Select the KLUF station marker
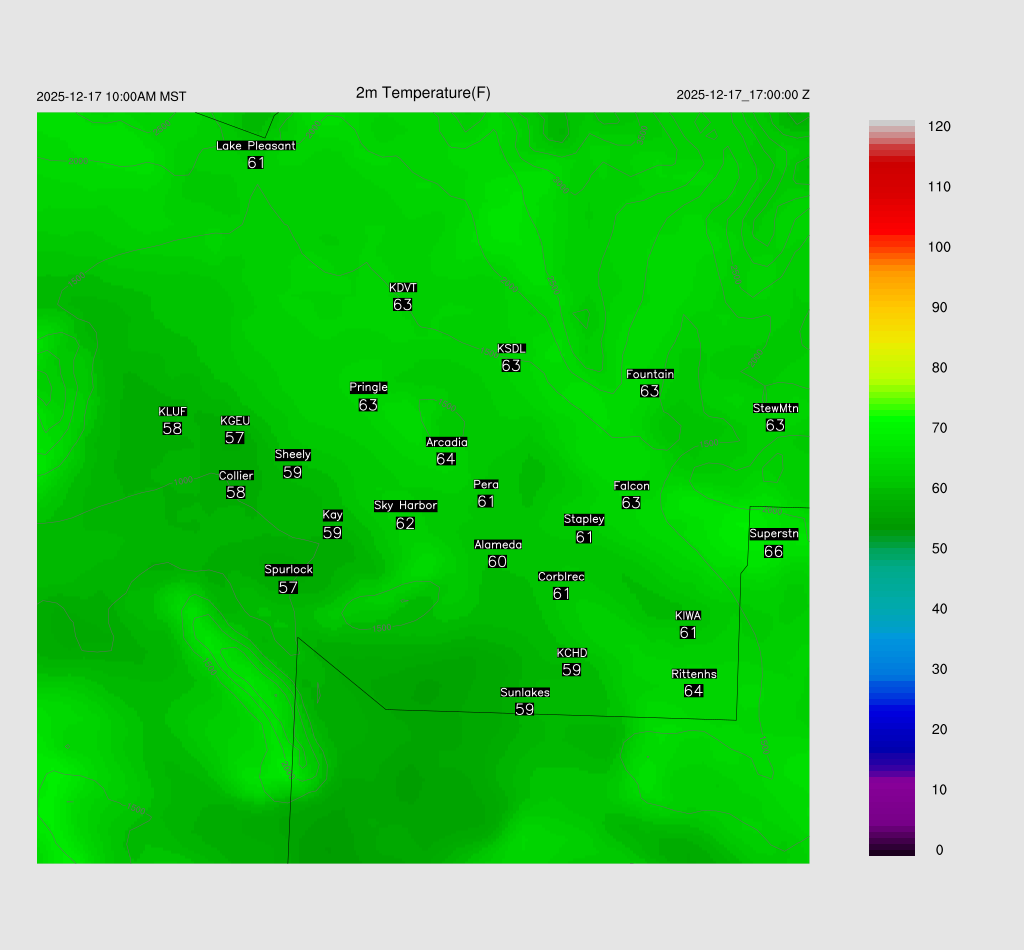Viewport: 1024px width, 950px height. (172, 421)
